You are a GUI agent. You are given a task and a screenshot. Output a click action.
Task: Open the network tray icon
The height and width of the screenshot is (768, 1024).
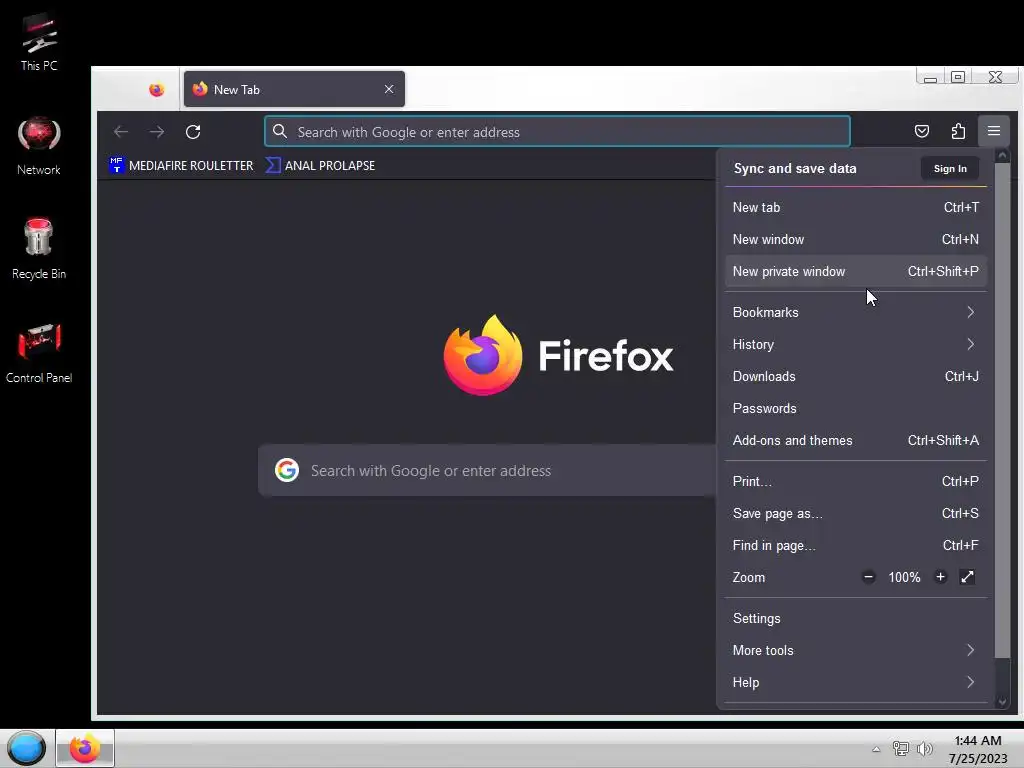901,749
